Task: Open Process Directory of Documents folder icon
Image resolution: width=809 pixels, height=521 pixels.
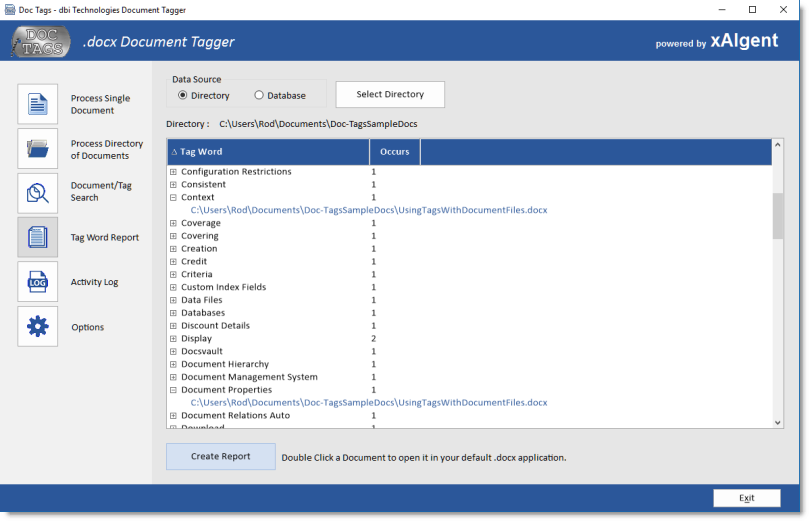Action: tap(38, 149)
